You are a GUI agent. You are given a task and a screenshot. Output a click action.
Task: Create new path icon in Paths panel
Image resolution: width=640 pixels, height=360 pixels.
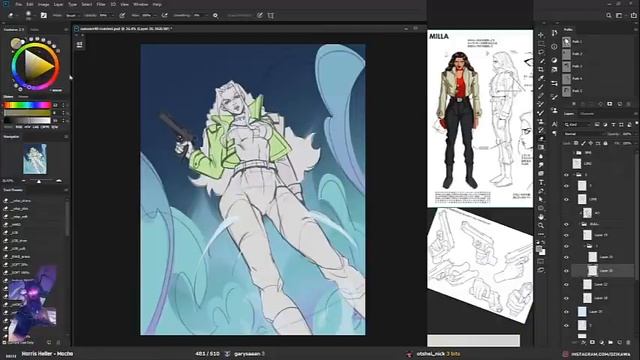click(x=619, y=104)
